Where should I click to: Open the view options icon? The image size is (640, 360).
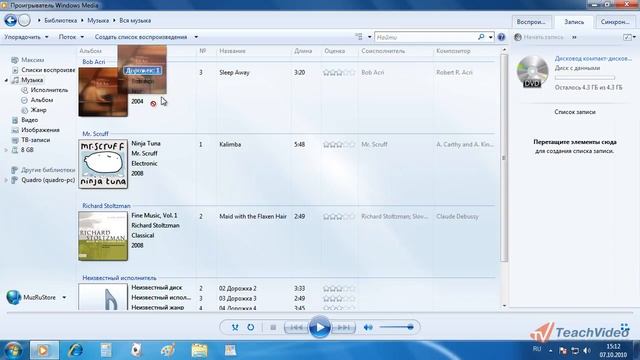point(359,37)
